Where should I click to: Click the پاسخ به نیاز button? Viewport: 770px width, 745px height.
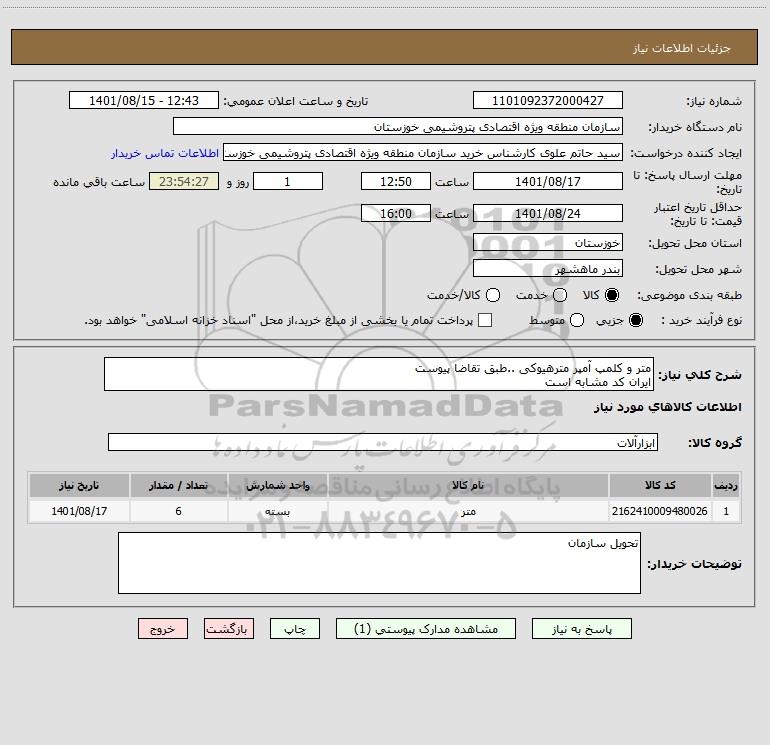[x=581, y=629]
